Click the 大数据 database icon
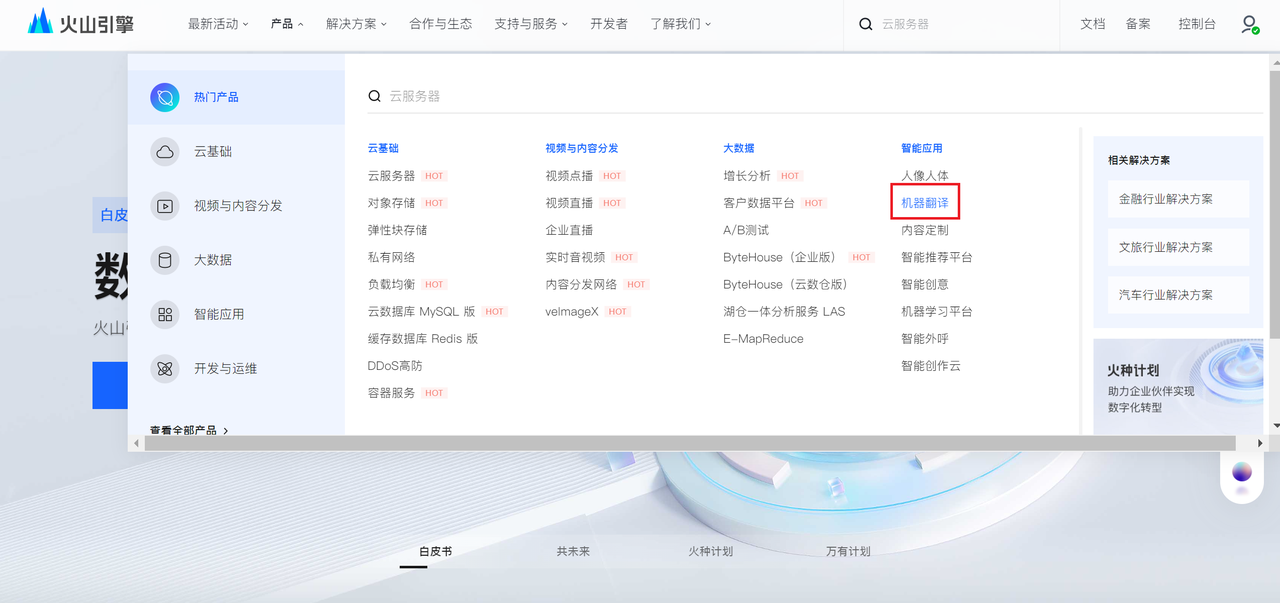Screen dimensions: 1280x603 click(x=165, y=260)
